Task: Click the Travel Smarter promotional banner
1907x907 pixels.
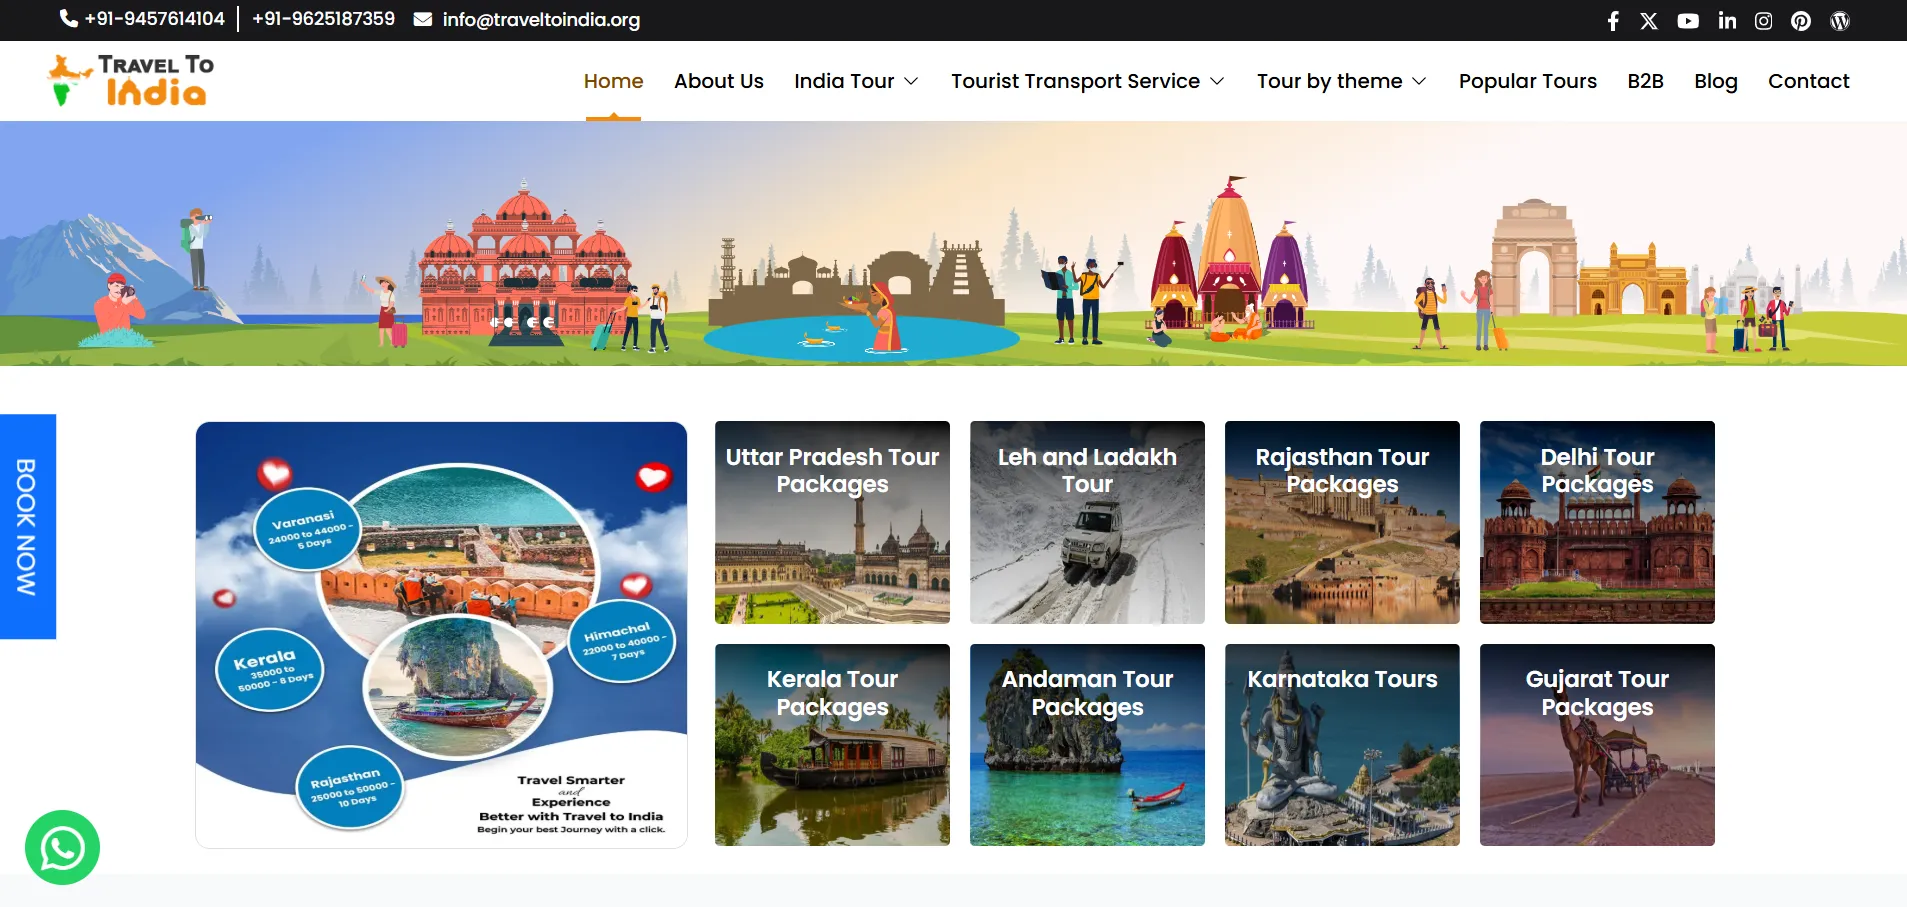Action: pyautogui.click(x=441, y=635)
